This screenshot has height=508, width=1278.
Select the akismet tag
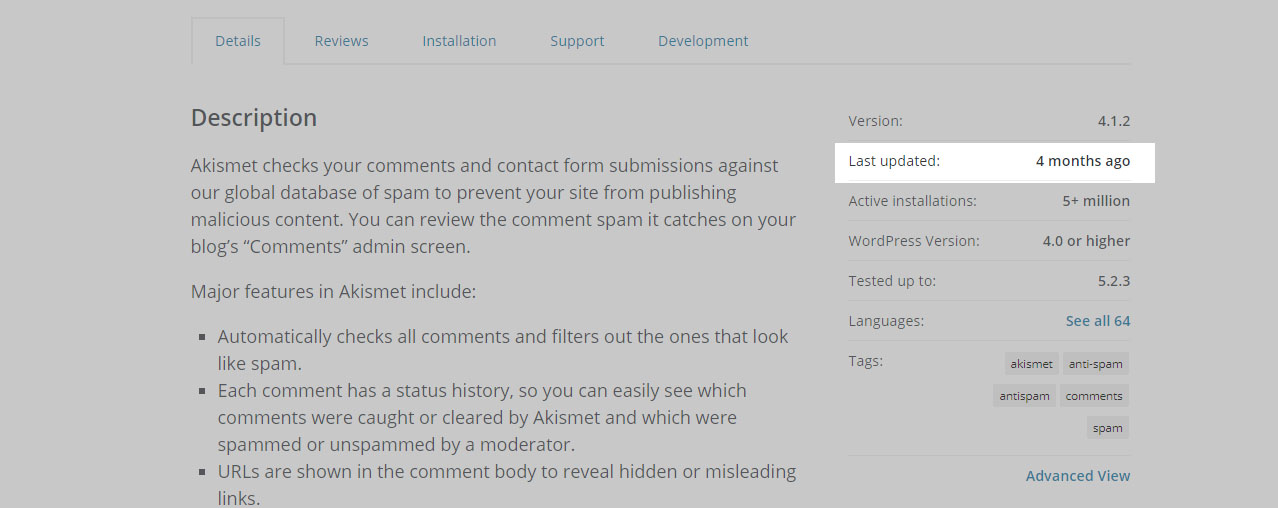[x=1031, y=364]
